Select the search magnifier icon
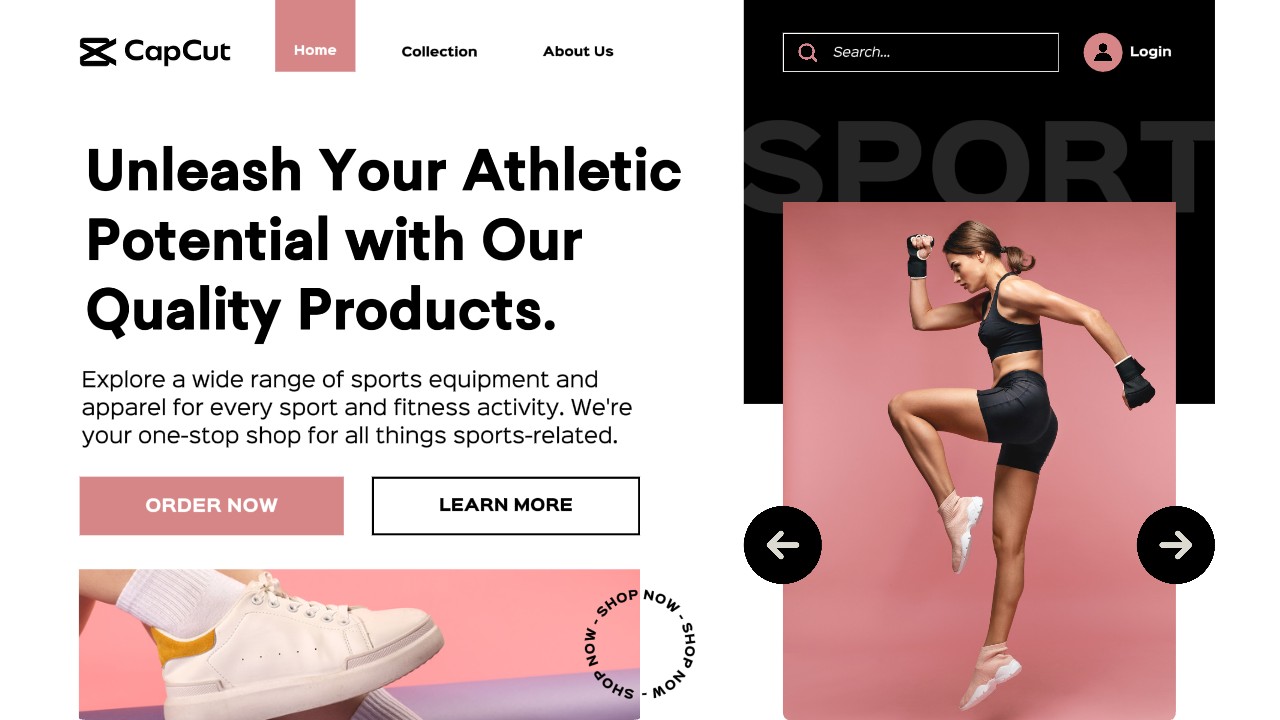Image resolution: width=1280 pixels, height=720 pixels. [808, 52]
